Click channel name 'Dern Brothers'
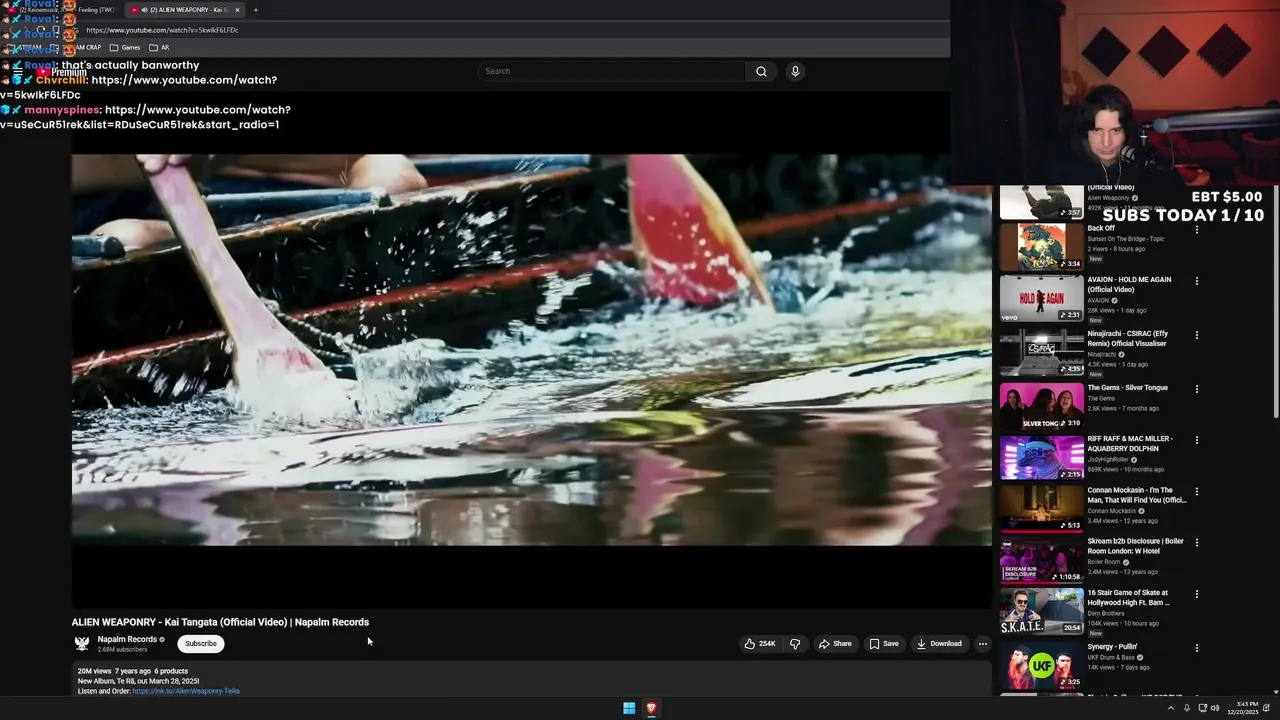 coord(1108,613)
